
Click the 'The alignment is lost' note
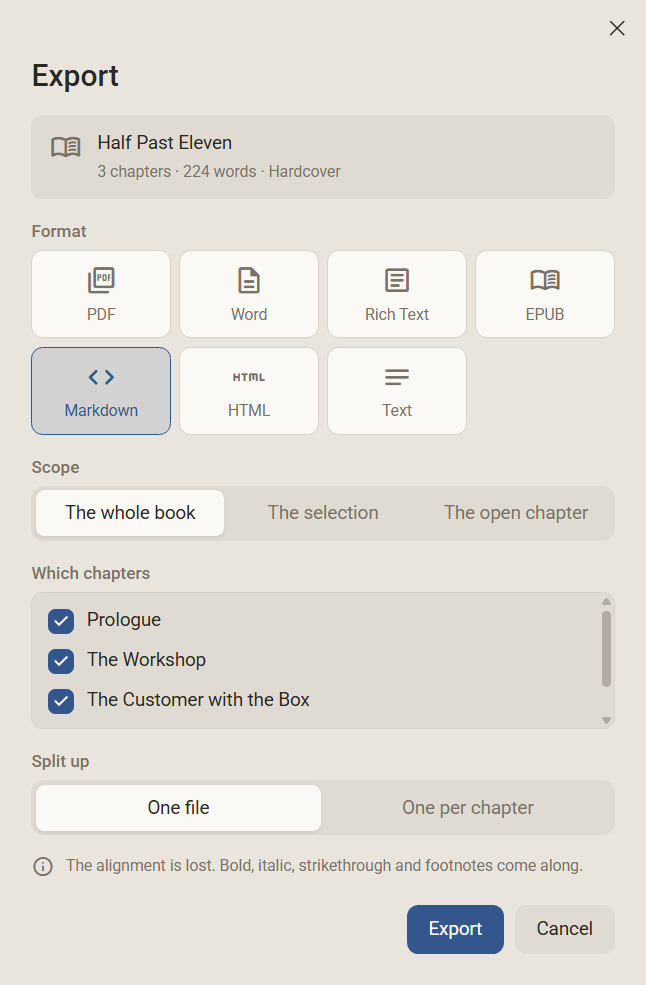324,866
